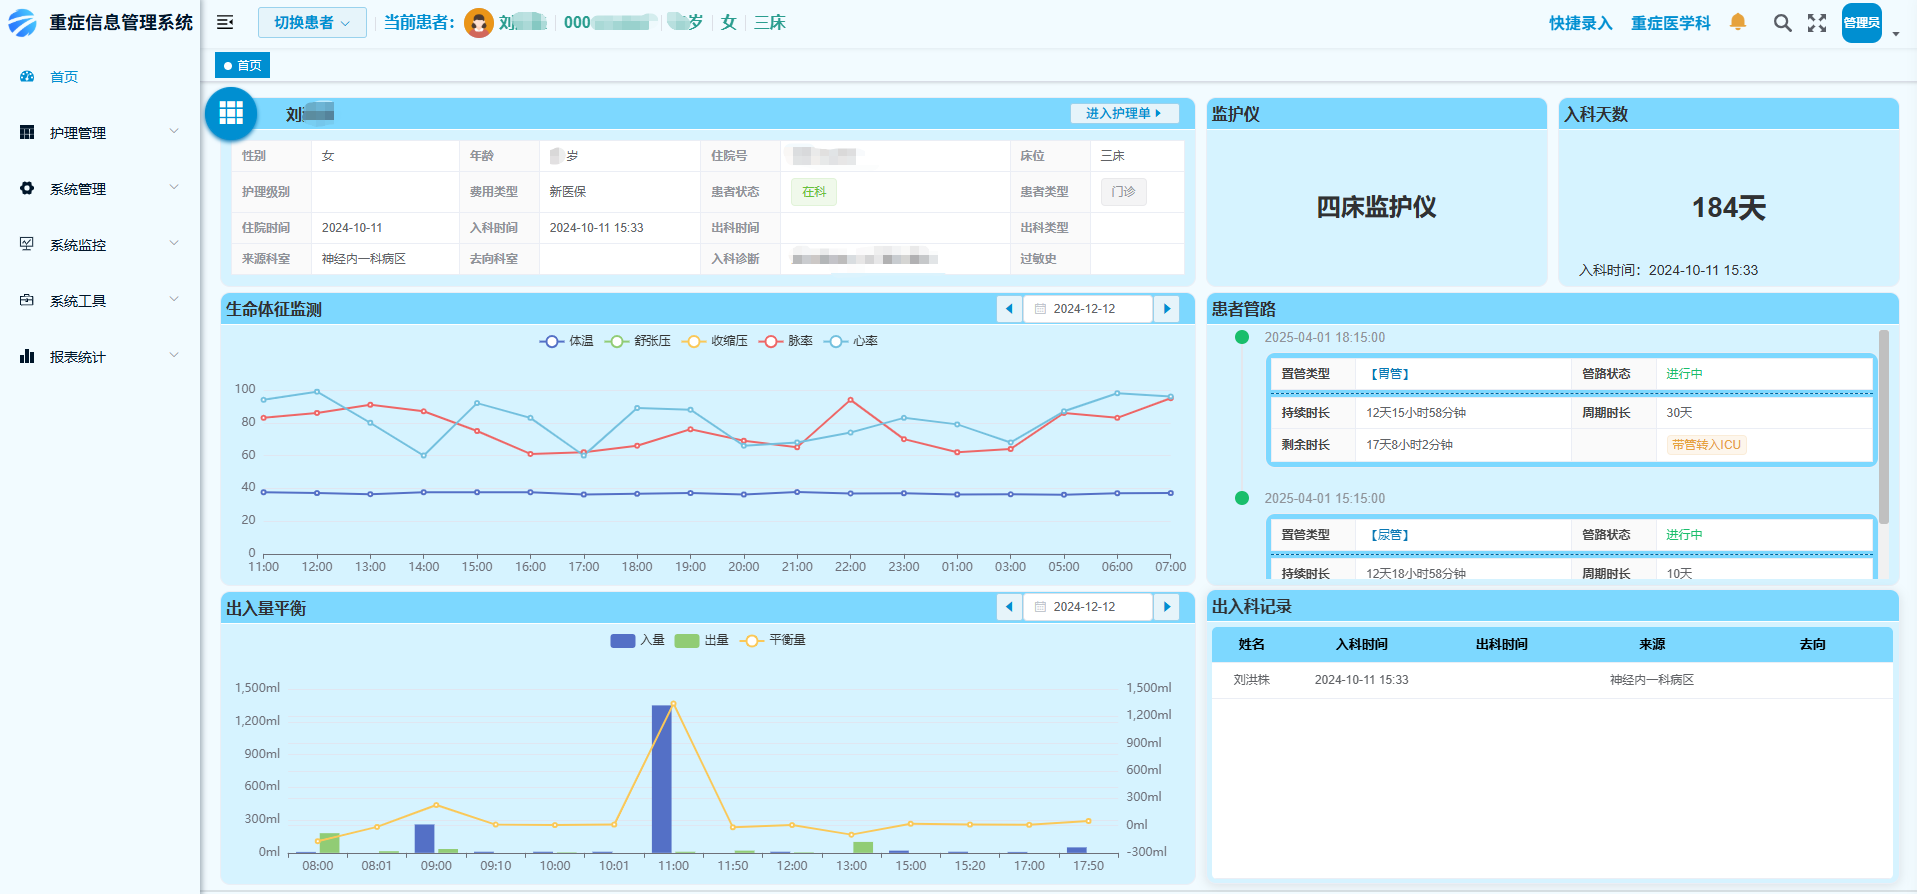Open the notification bell
The width and height of the screenshot is (1917, 894).
click(1738, 22)
